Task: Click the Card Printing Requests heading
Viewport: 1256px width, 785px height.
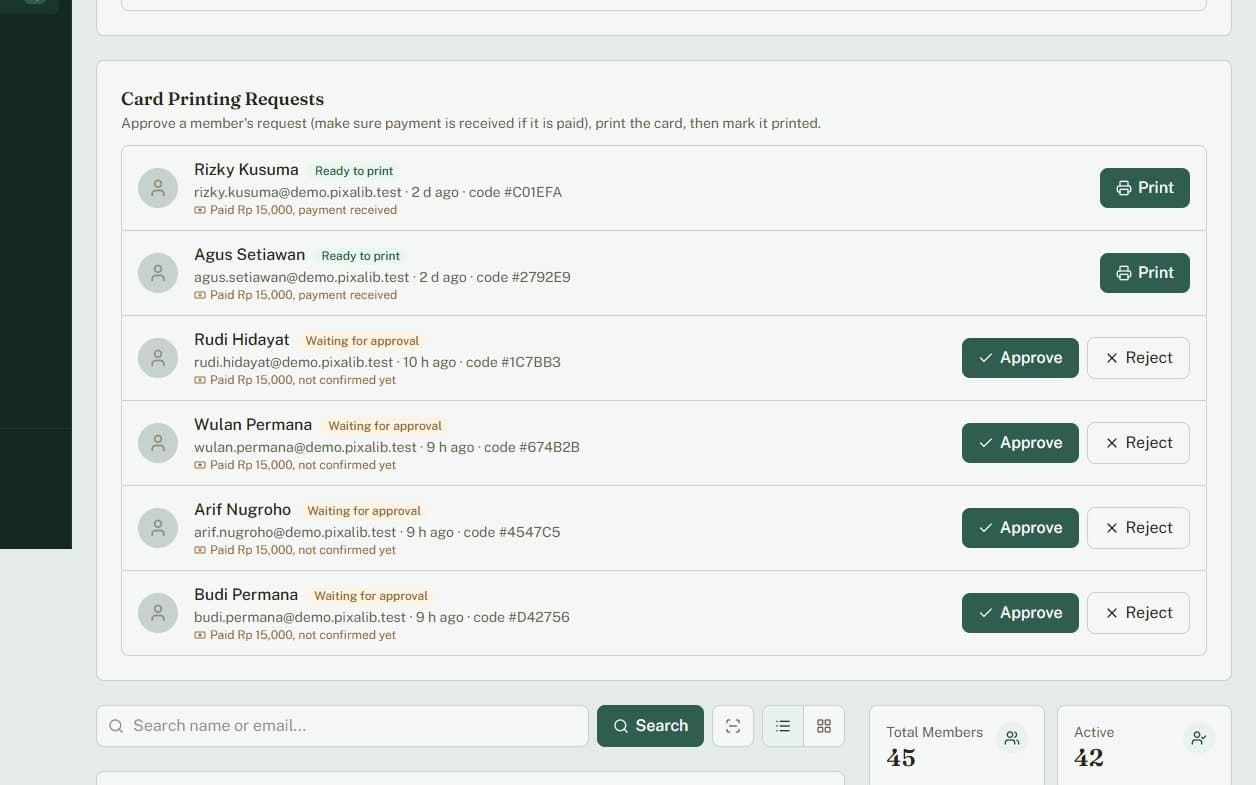Action: click(x=223, y=99)
